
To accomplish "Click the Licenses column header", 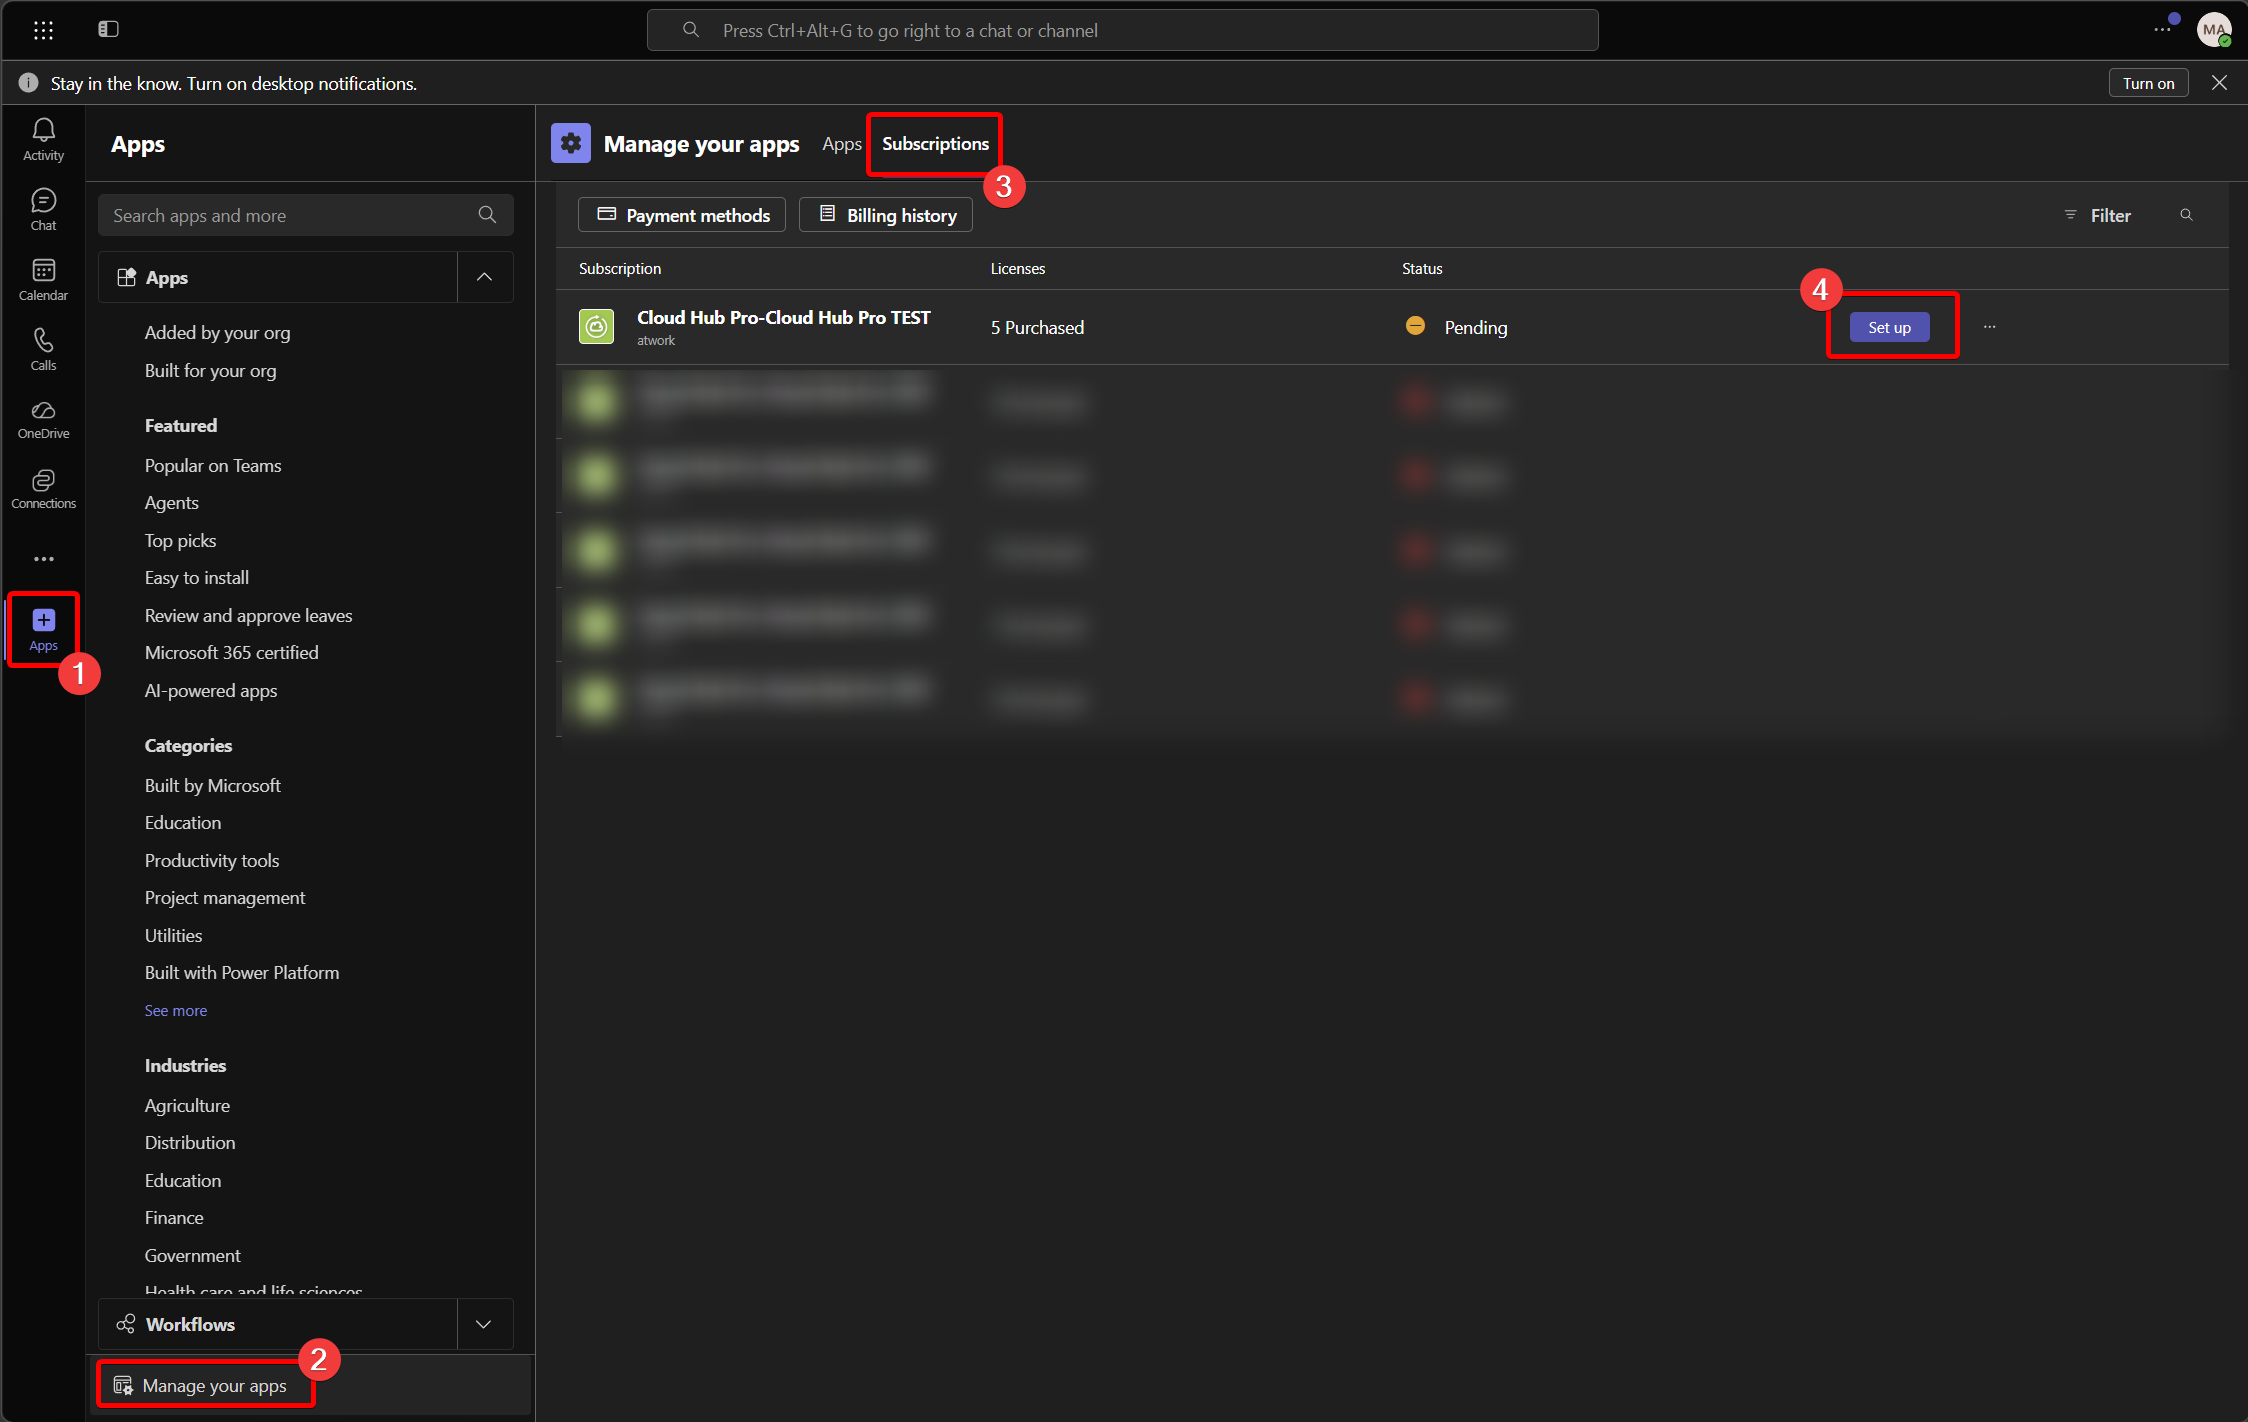I will 1017,269.
